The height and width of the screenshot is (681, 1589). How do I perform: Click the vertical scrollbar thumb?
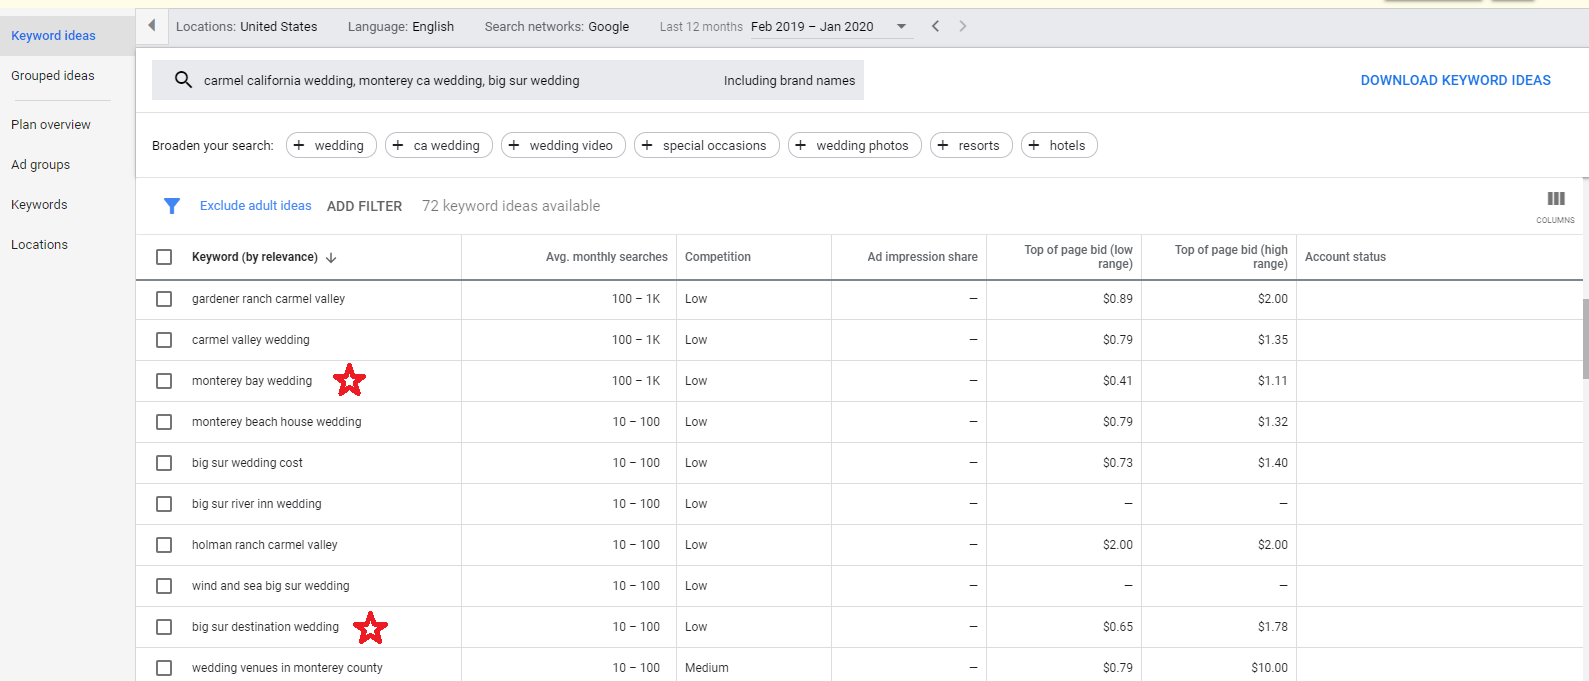[1585, 339]
